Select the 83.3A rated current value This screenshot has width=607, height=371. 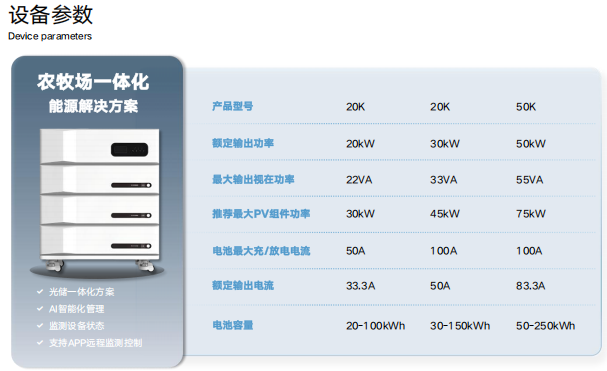tap(530, 286)
